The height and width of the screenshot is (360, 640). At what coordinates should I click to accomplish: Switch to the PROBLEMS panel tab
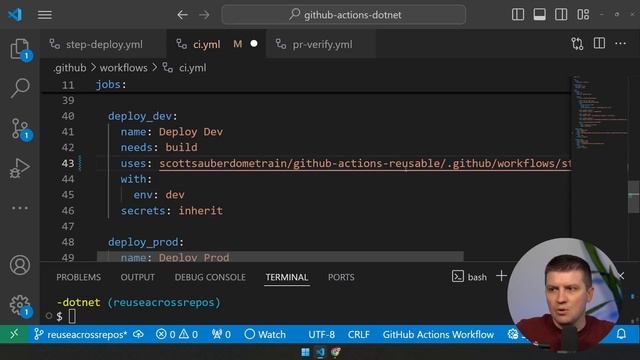tap(78, 277)
